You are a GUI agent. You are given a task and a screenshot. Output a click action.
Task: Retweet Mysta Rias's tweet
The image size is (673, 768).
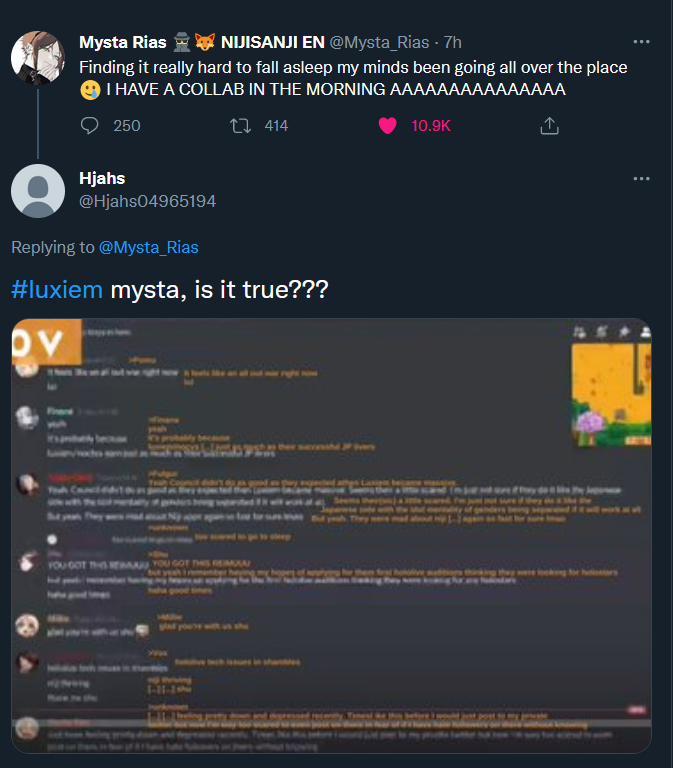[x=240, y=126]
